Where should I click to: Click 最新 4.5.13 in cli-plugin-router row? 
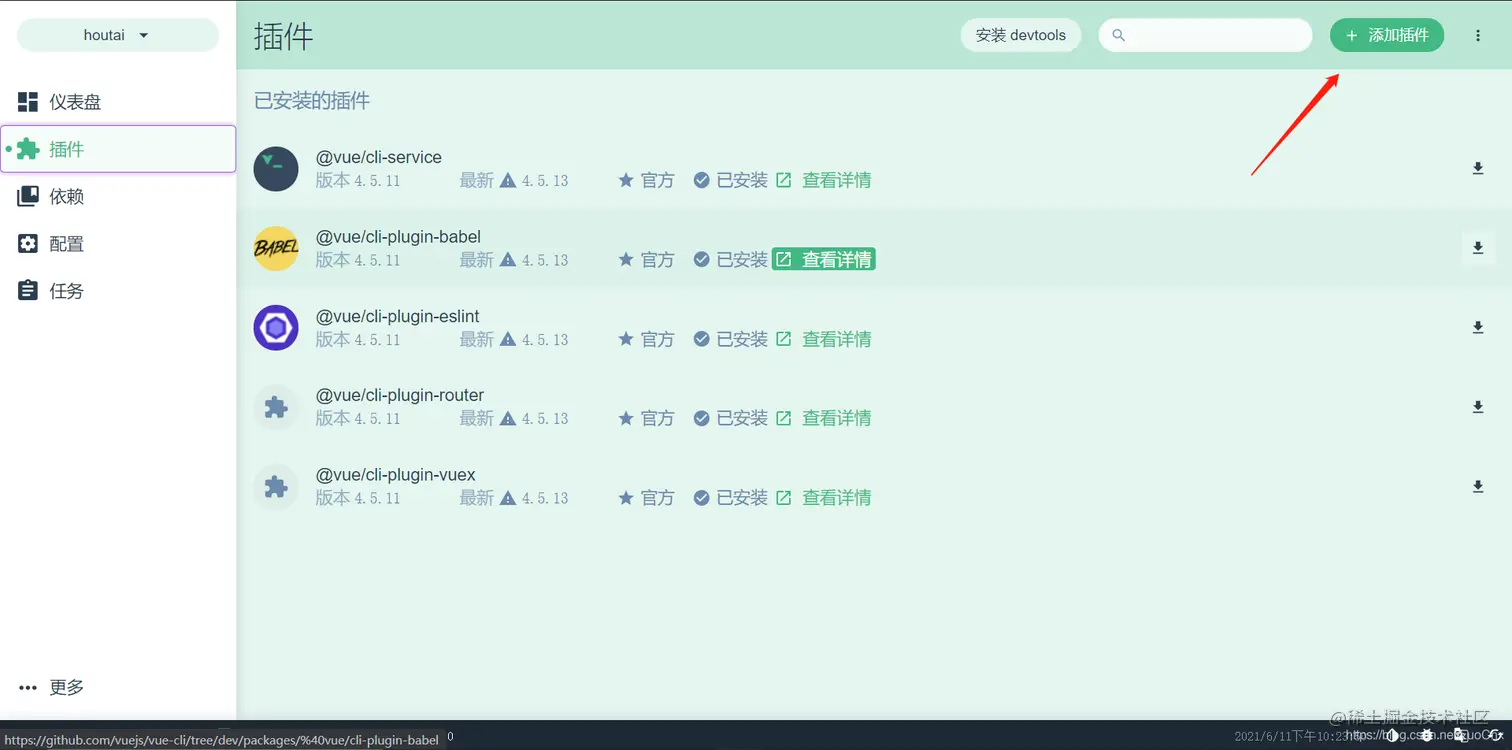(x=514, y=418)
